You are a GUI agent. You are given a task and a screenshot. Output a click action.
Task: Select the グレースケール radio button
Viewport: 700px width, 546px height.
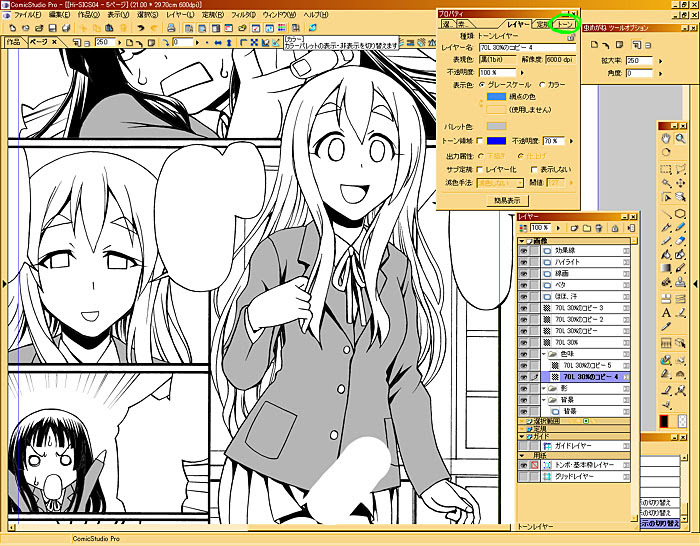tap(482, 84)
